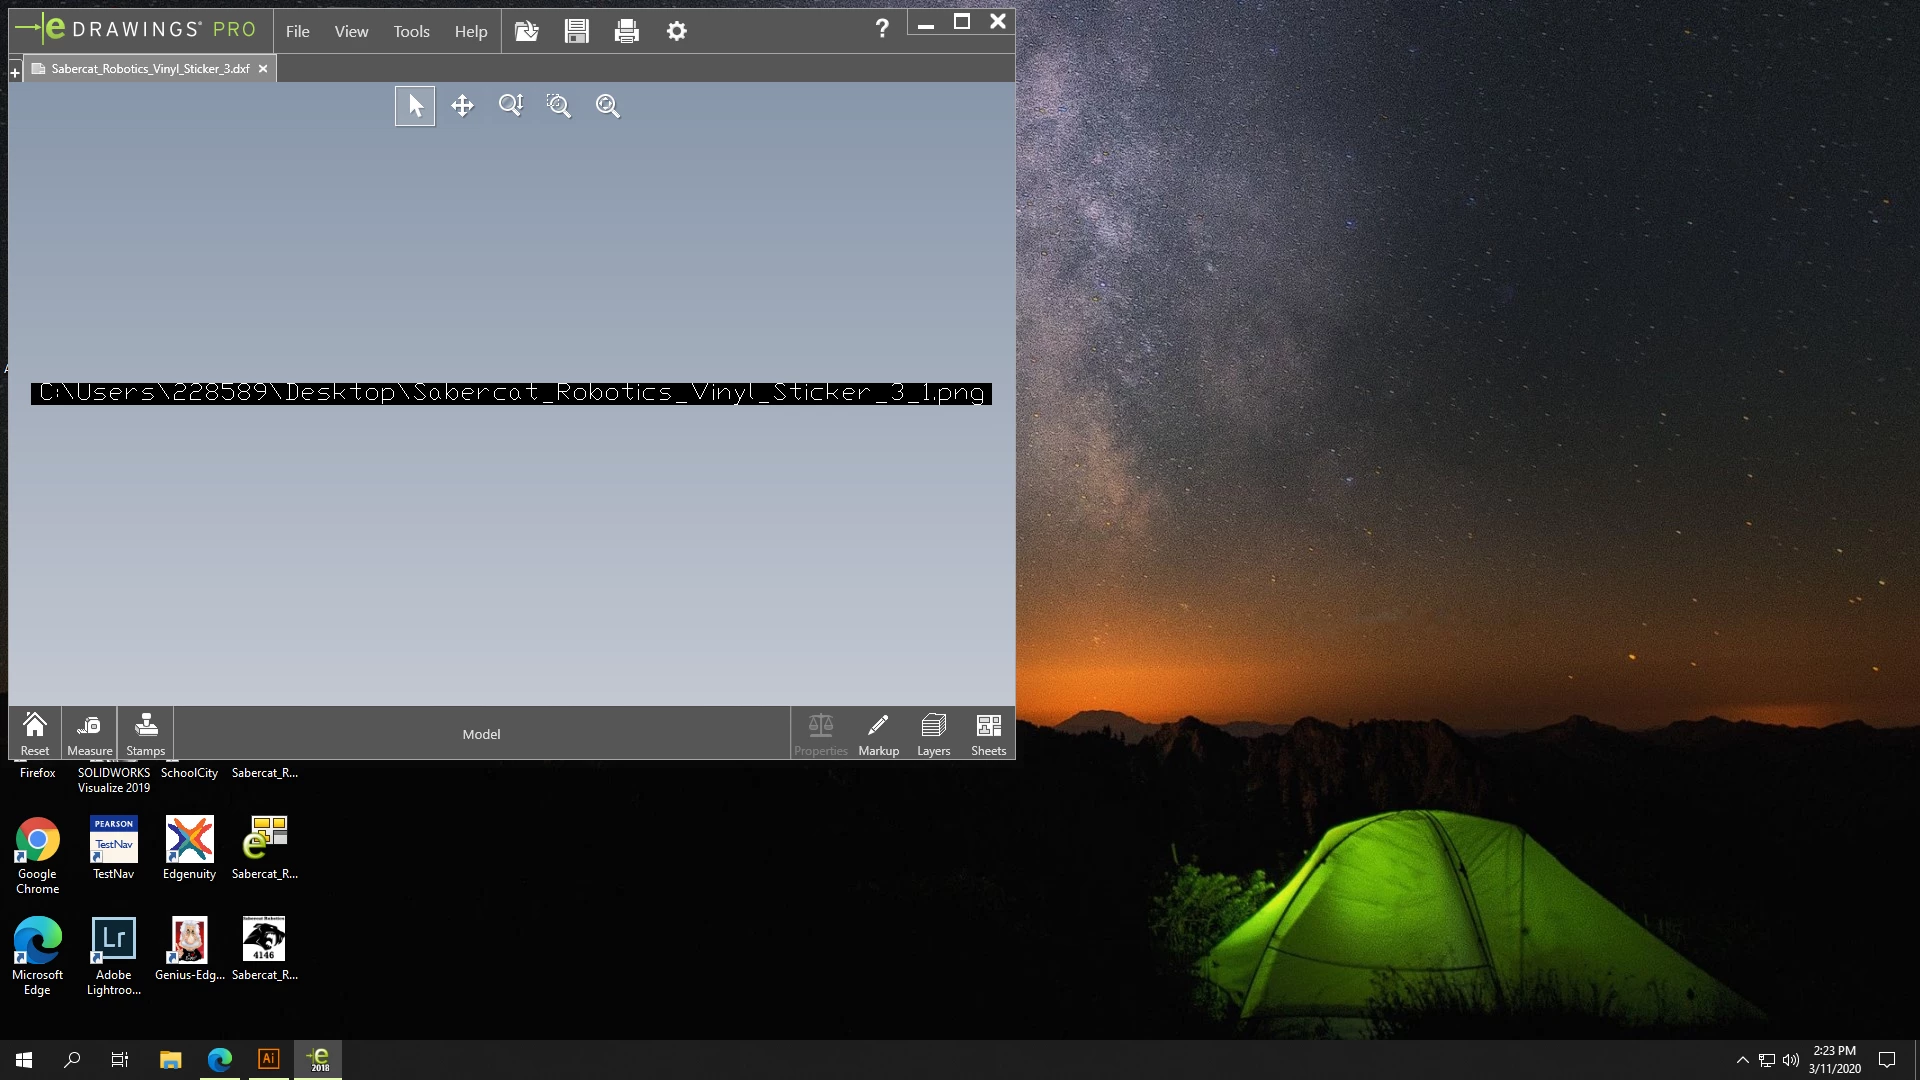This screenshot has height=1080, width=1920.
Task: Open the Measure tool
Action: coord(89,734)
